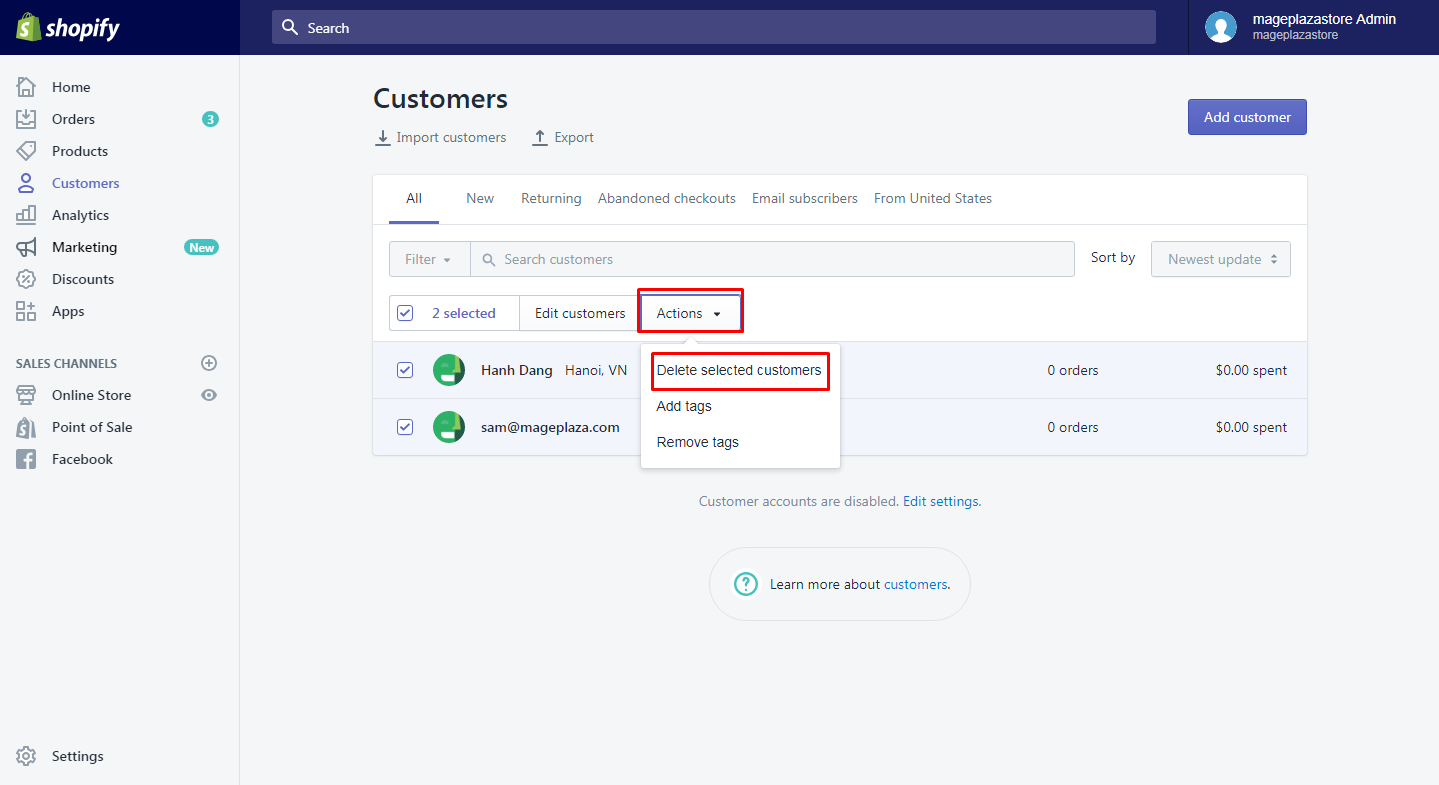Viewport: 1439px width, 785px height.
Task: Click the search magnifier in top bar
Action: [x=290, y=27]
